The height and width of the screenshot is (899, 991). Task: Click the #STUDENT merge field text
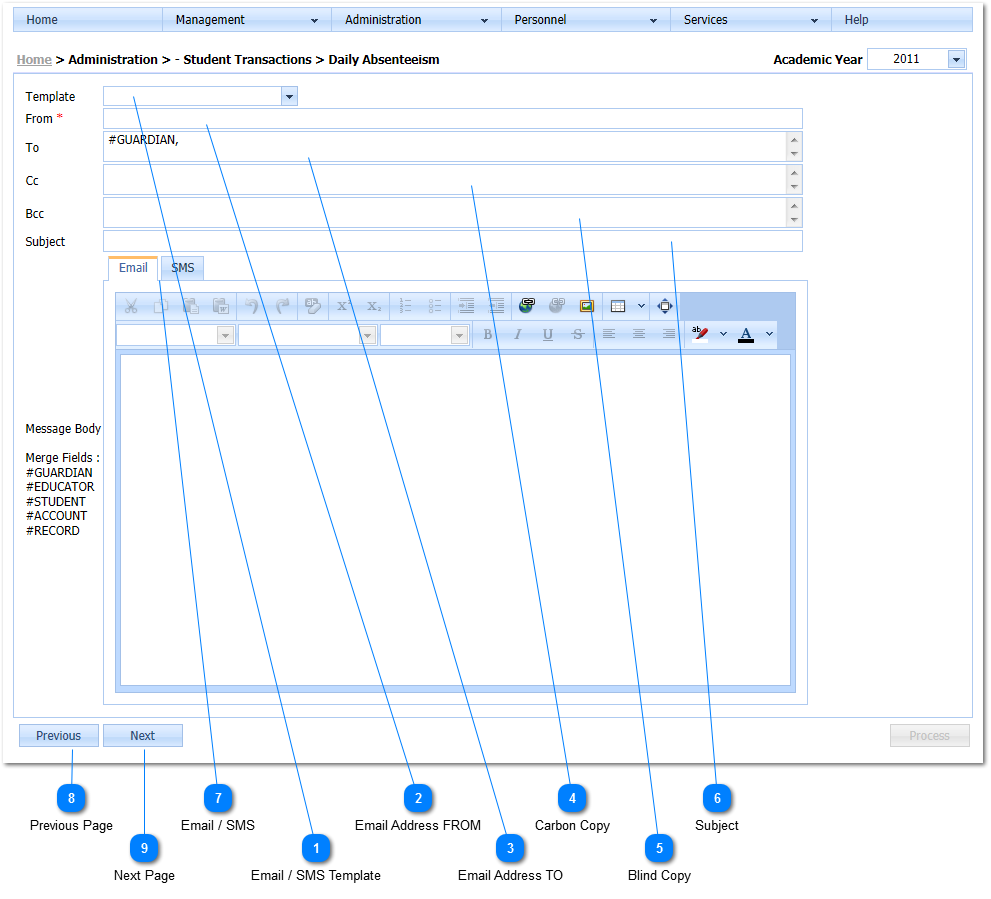pyautogui.click(x=56, y=502)
